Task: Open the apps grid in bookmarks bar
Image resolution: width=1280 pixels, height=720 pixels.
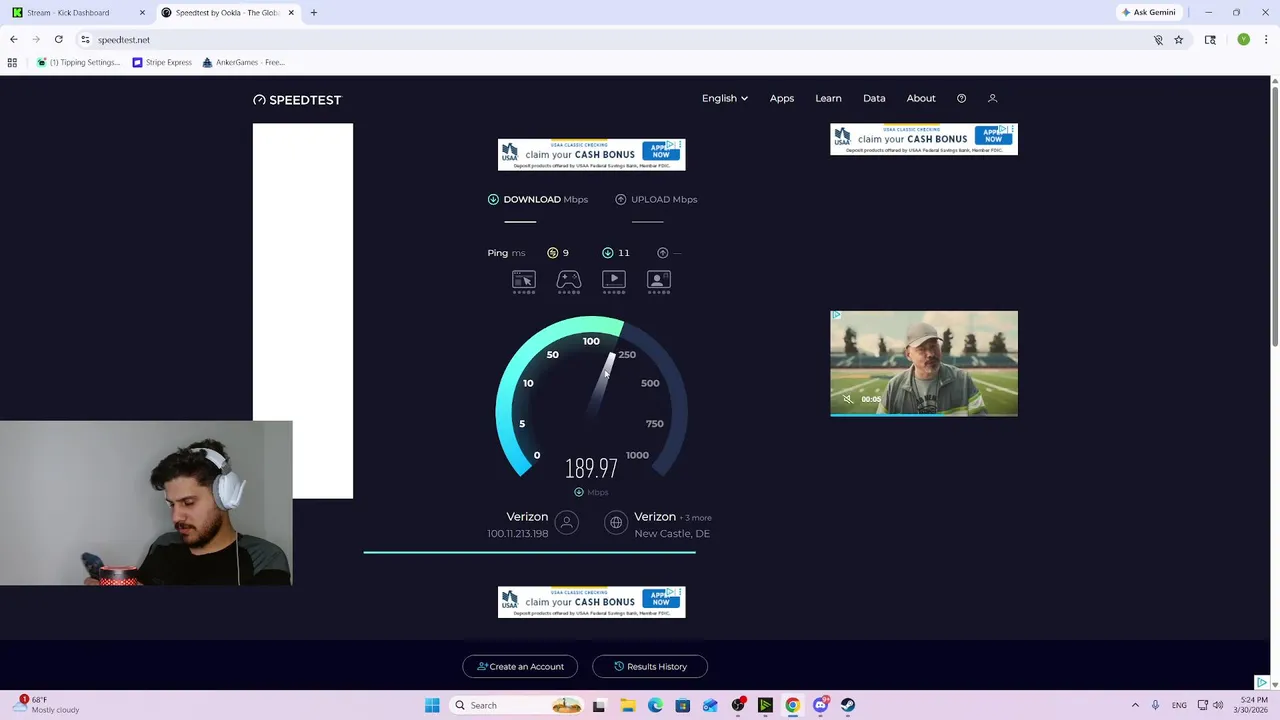Action: pos(12,62)
